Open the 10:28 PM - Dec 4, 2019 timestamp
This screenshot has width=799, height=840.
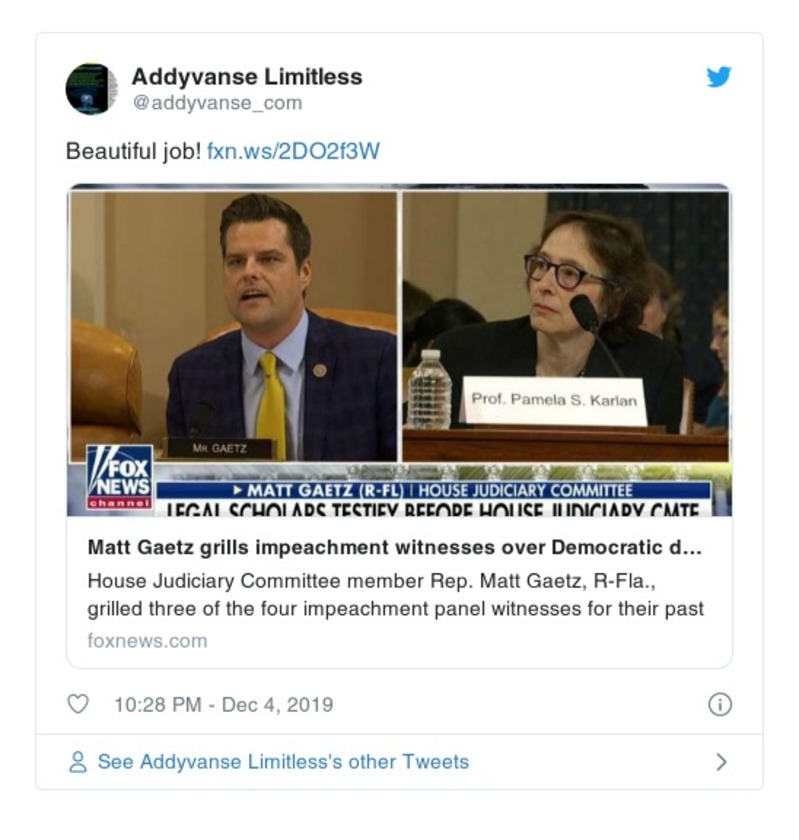[223, 704]
